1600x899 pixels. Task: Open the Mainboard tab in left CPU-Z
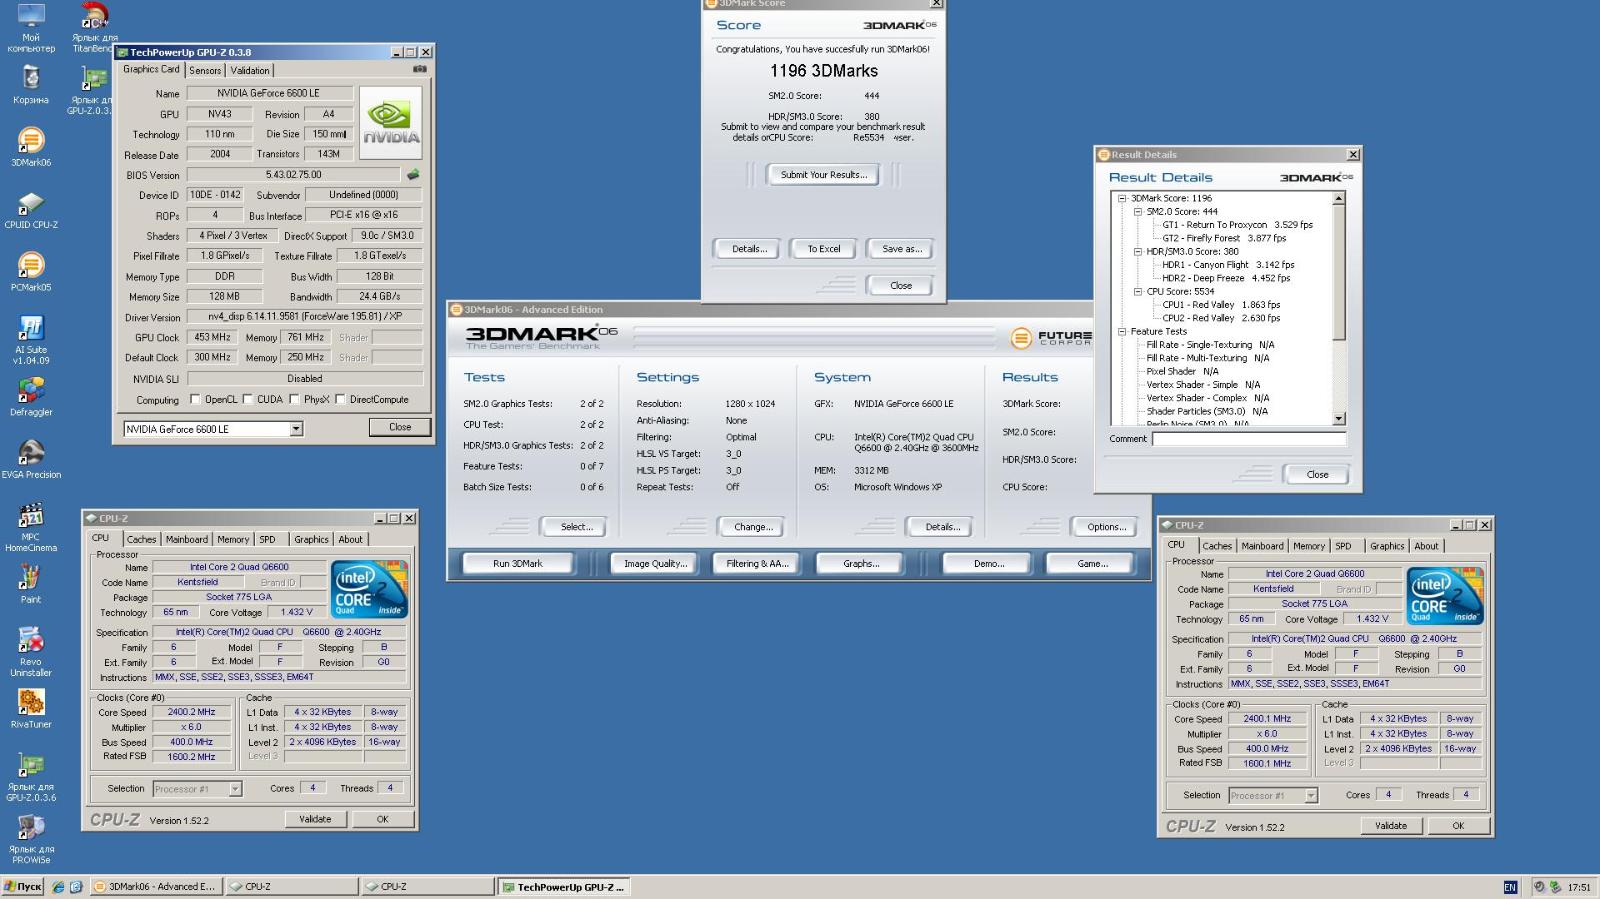(187, 539)
